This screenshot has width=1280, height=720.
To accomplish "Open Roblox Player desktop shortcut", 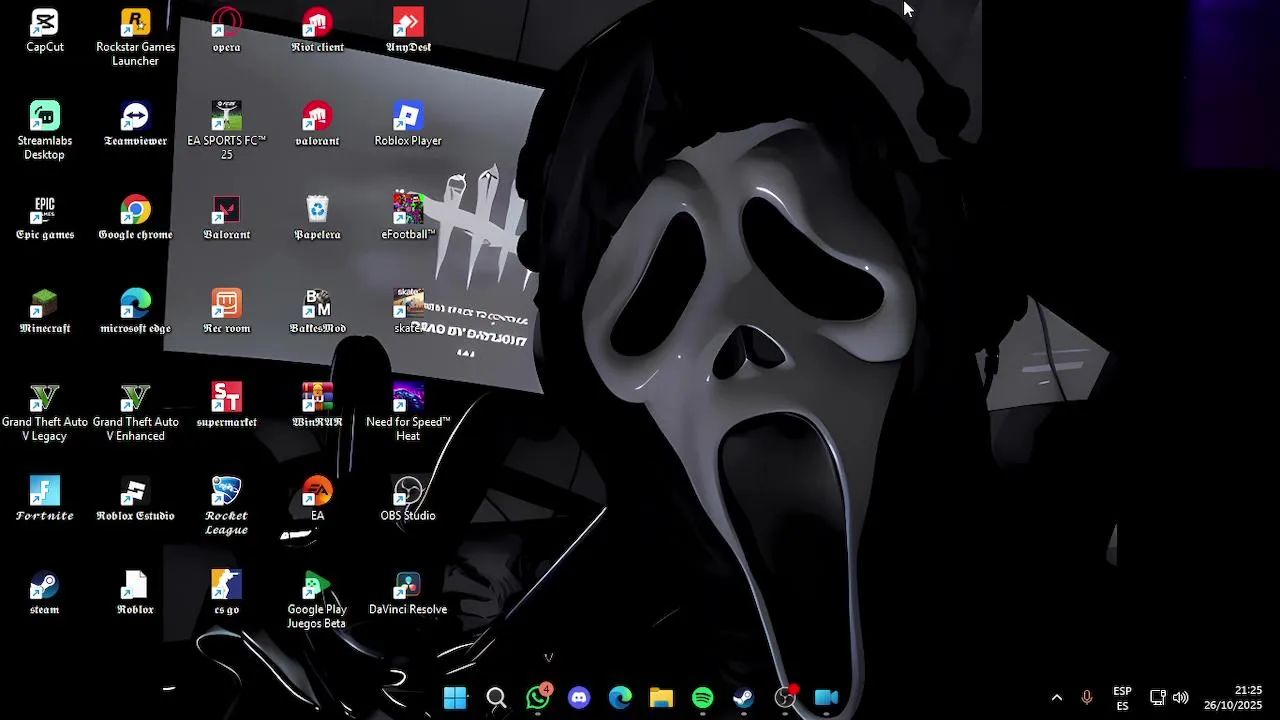I will click(x=408, y=125).
